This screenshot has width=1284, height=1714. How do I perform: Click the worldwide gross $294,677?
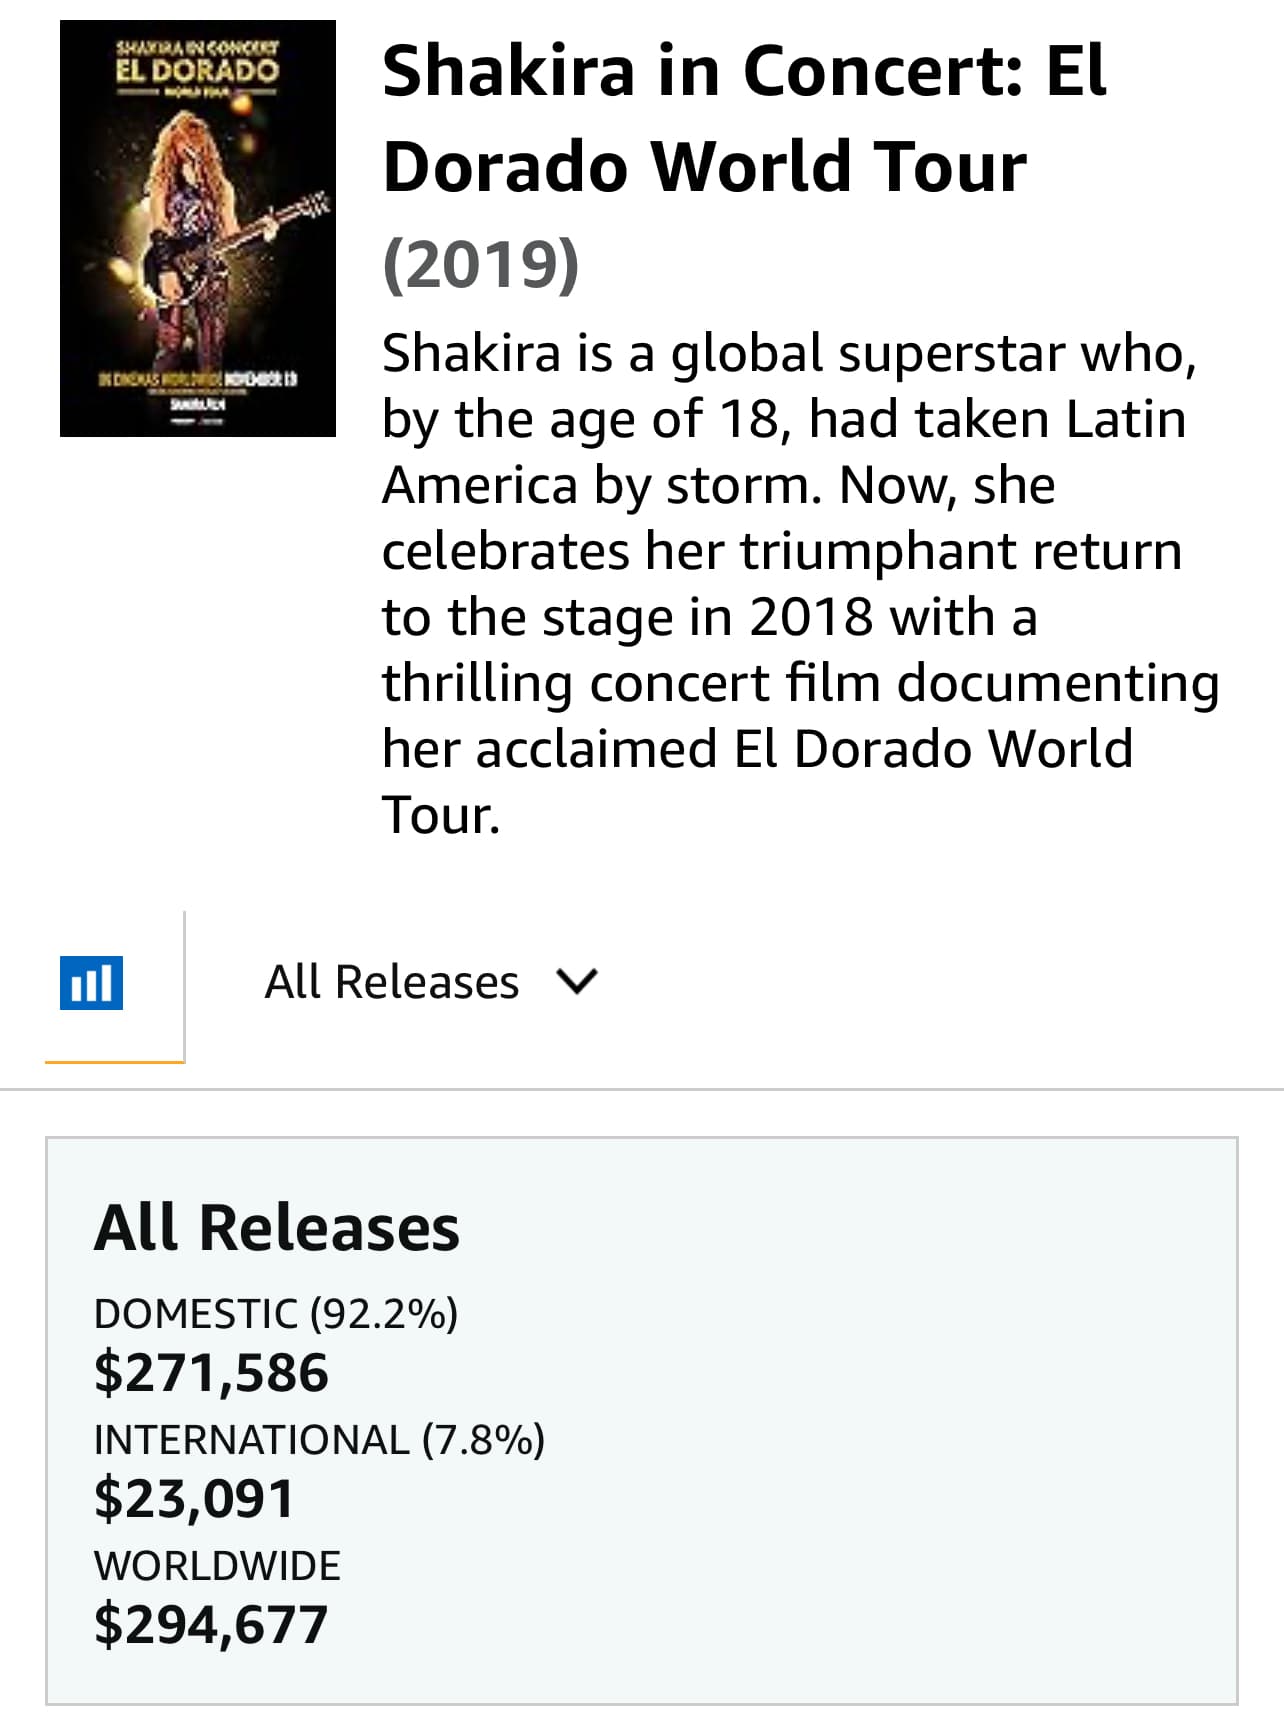coord(211,1624)
